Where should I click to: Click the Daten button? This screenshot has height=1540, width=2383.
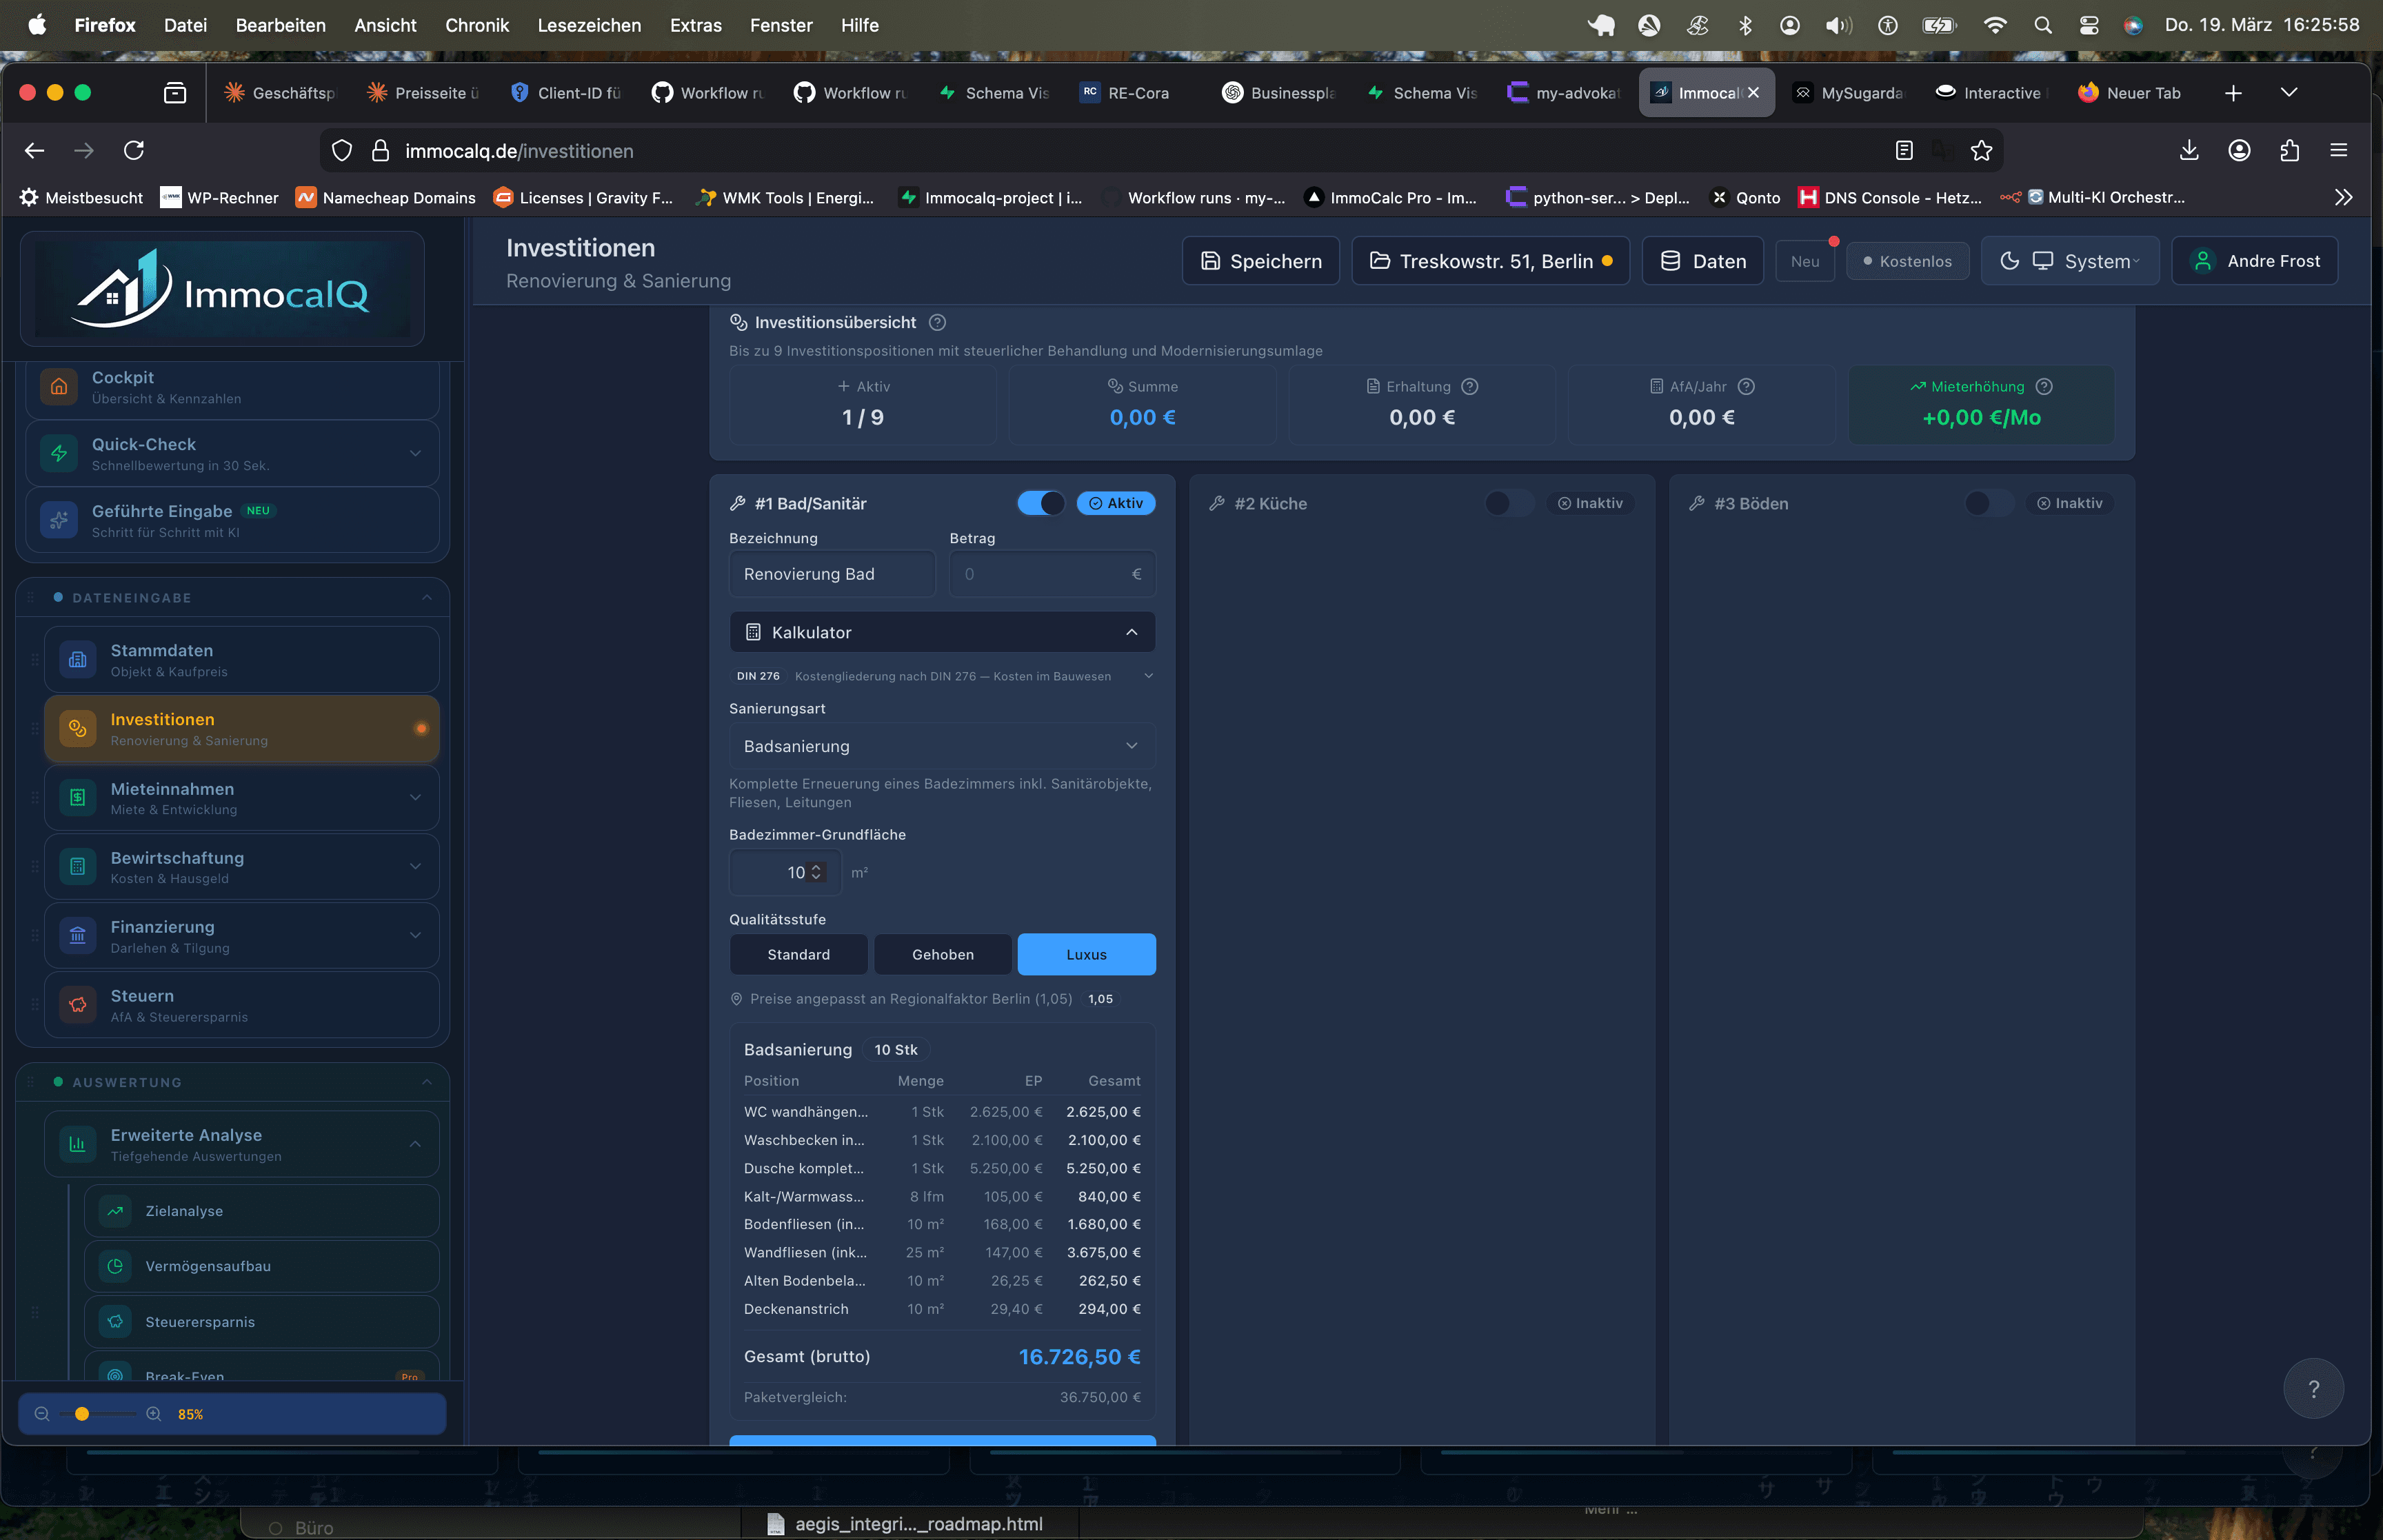[x=1702, y=261]
